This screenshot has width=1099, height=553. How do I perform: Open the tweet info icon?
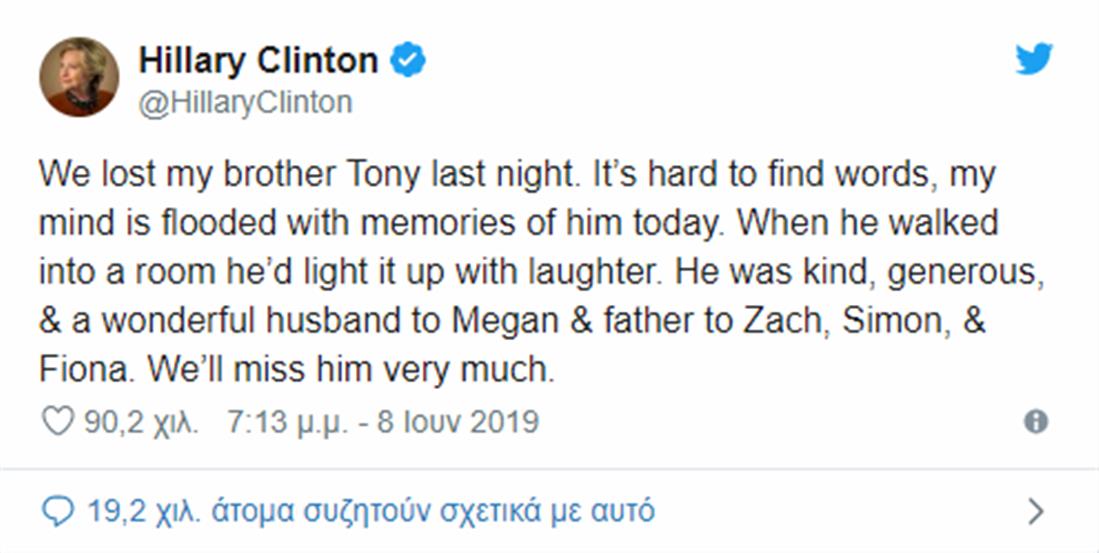click(x=1036, y=422)
